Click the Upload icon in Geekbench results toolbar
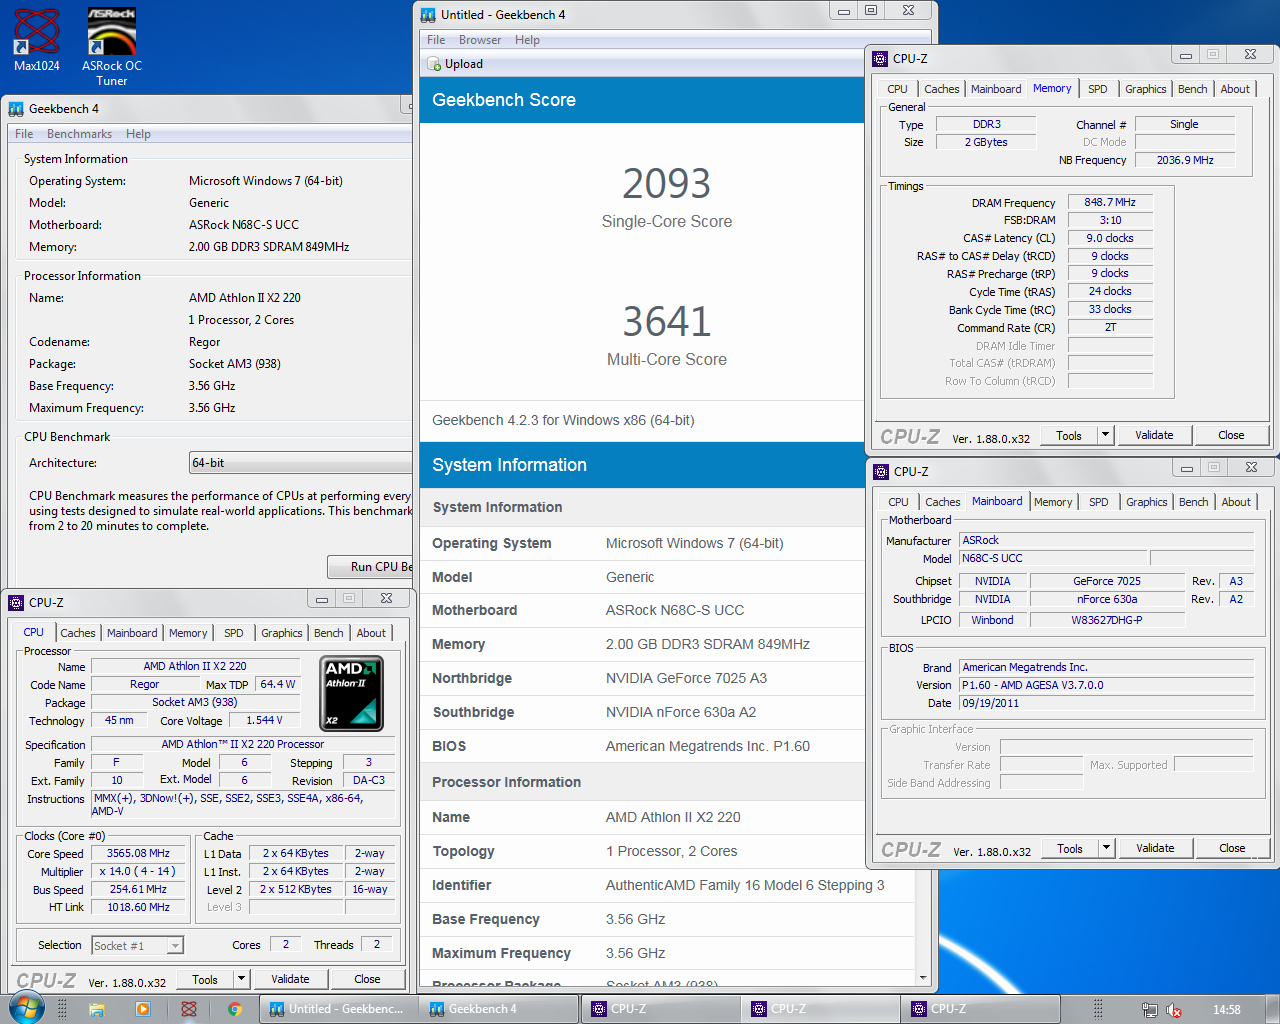 tap(435, 64)
